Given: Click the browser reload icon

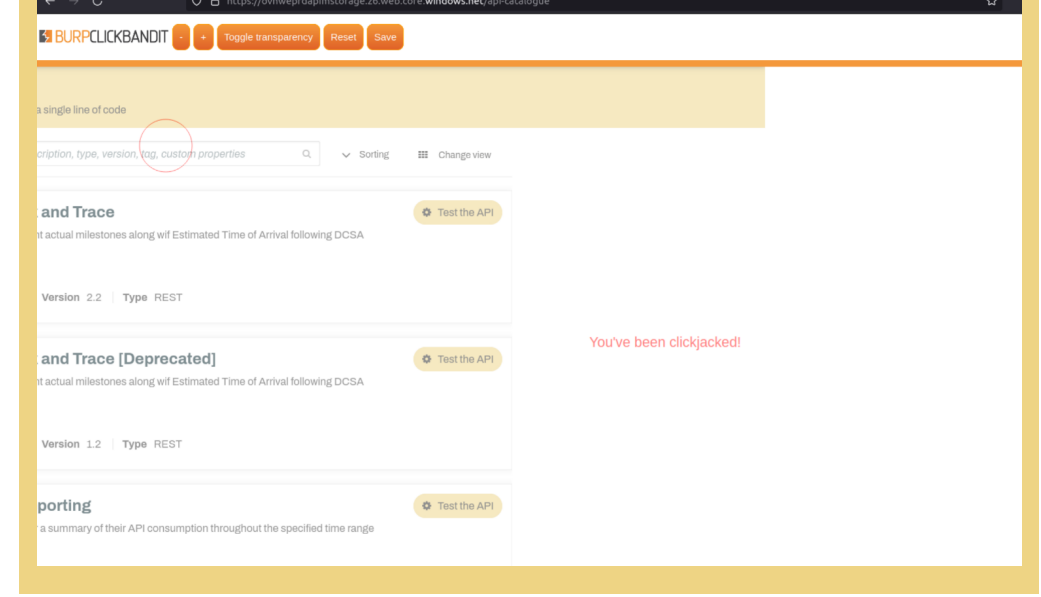Looking at the screenshot, I should 96,4.
